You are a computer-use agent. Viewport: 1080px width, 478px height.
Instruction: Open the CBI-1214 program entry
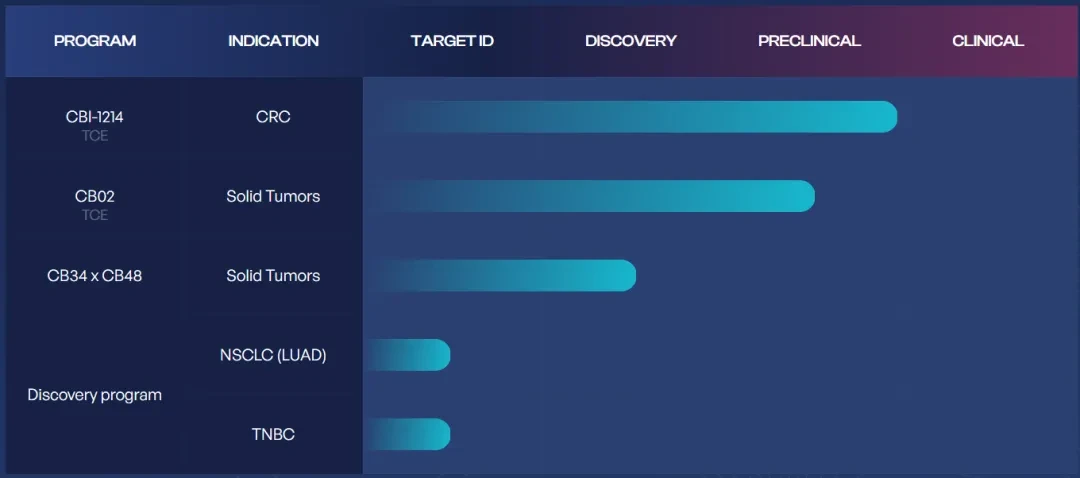pyautogui.click(x=95, y=117)
